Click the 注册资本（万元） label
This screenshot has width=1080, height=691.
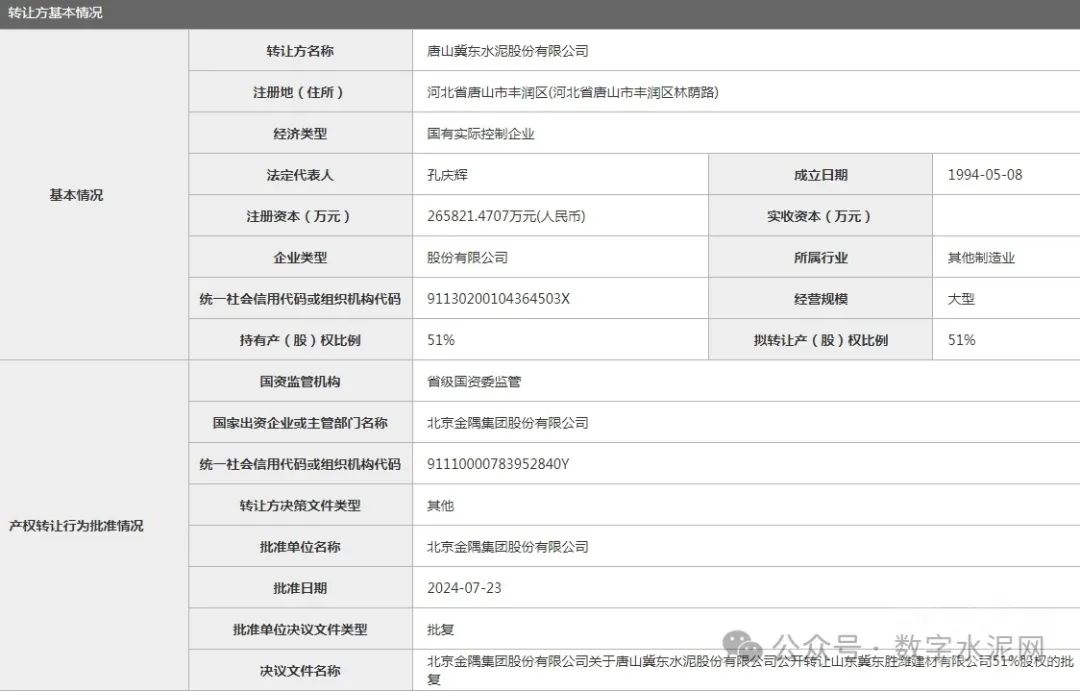(300, 216)
